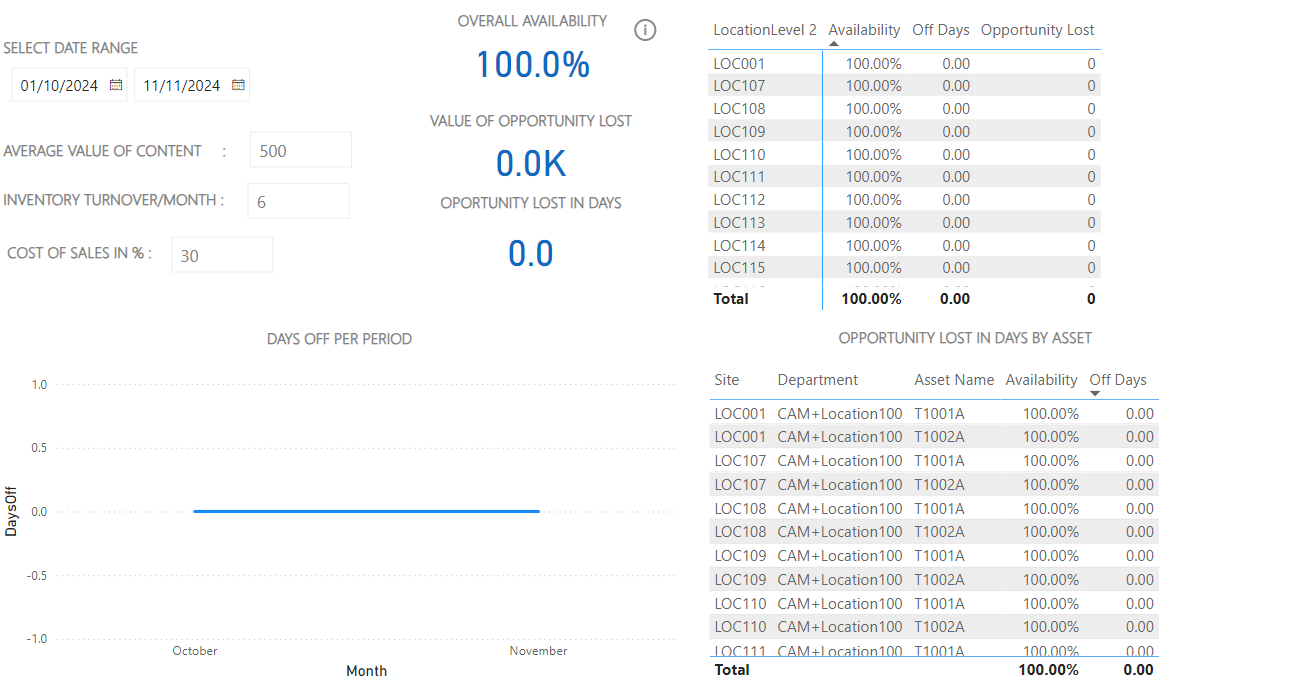Edit the start date field 01/10/2024

coord(60,86)
